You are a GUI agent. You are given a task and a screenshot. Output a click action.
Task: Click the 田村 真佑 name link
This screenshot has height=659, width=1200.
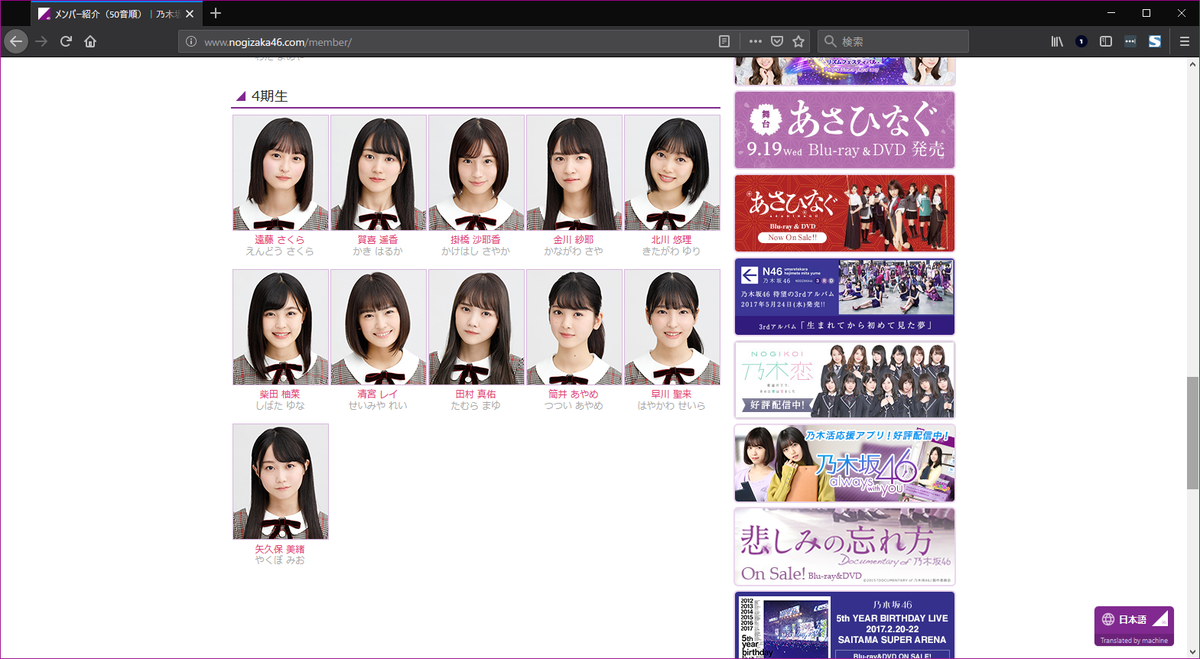coord(476,394)
